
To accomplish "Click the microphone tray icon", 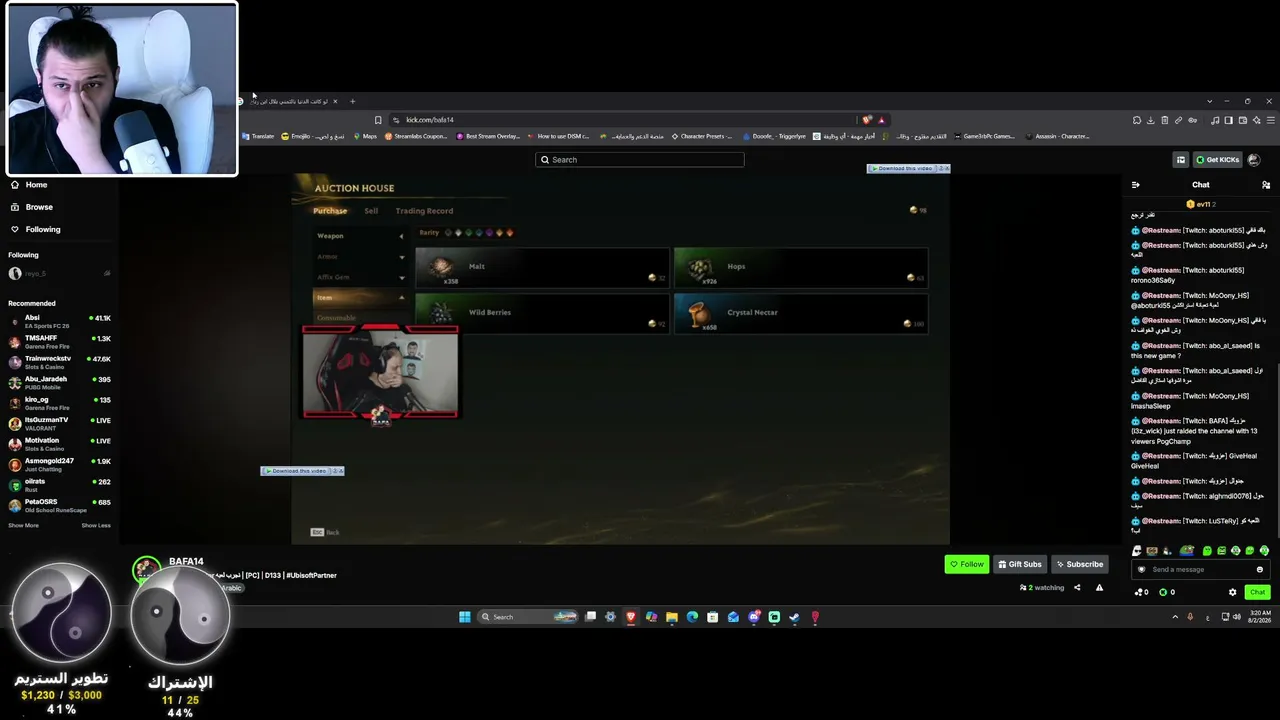I will coord(1190,617).
